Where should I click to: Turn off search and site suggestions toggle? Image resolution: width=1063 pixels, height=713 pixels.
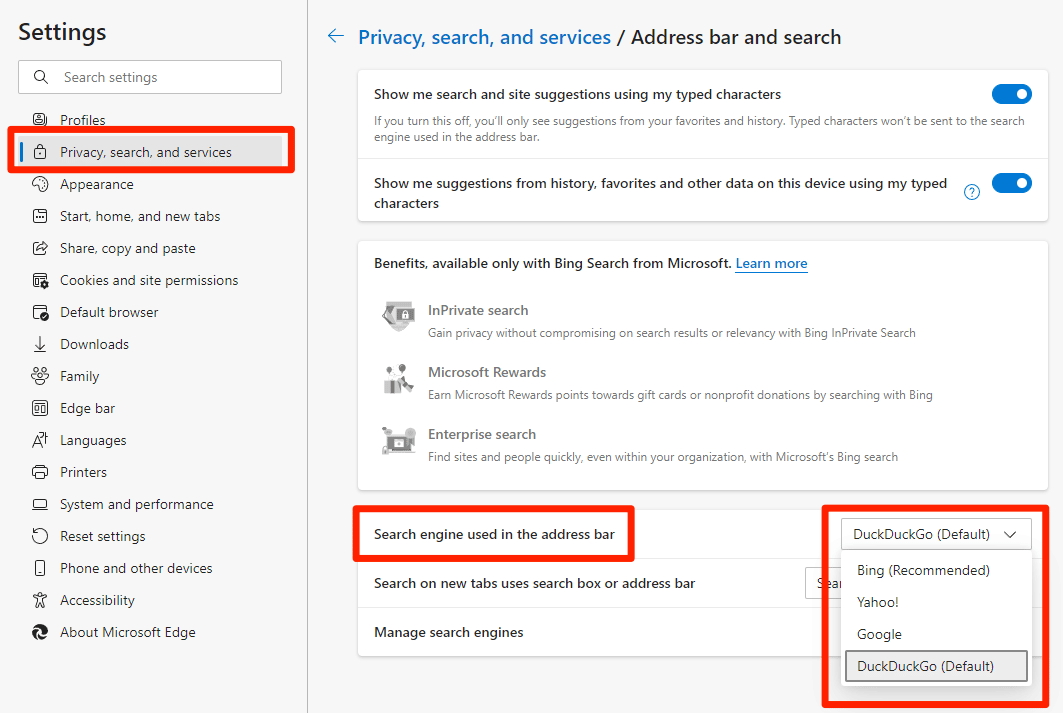pos(1011,94)
